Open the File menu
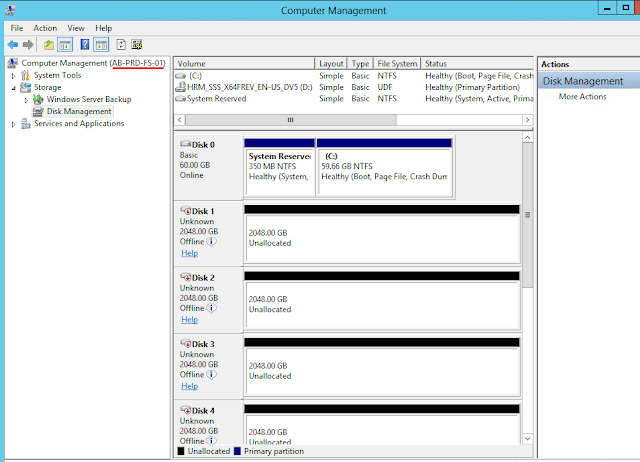The height and width of the screenshot is (462, 640). (x=17, y=28)
